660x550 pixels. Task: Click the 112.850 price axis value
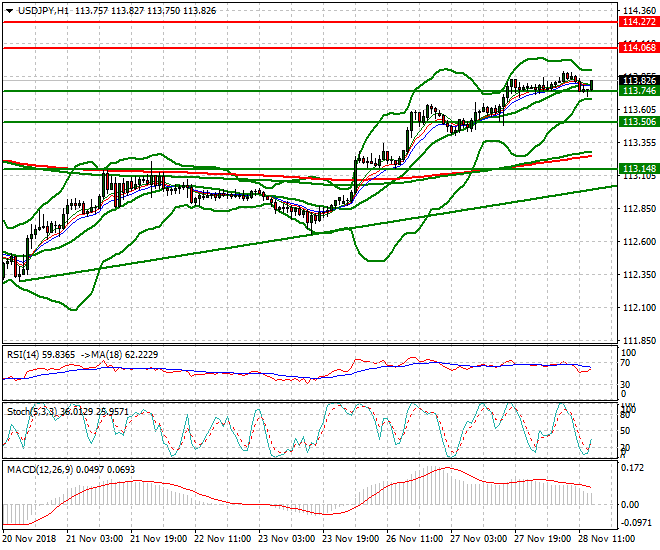pos(639,209)
